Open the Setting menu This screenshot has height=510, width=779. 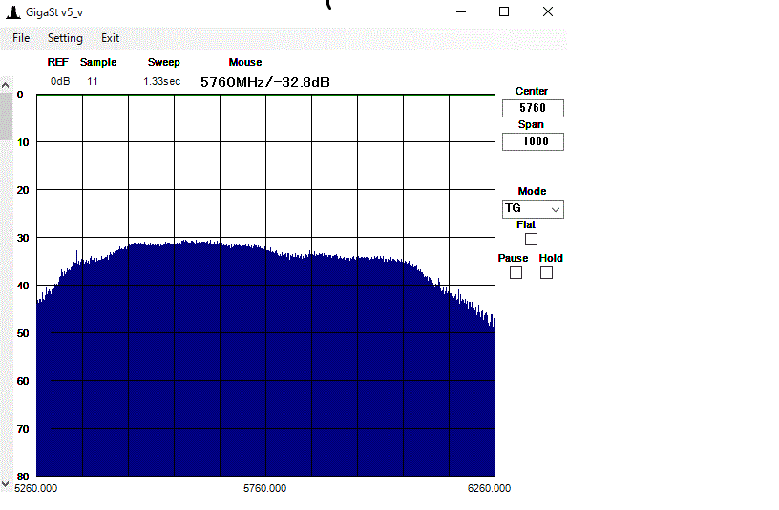click(65, 38)
